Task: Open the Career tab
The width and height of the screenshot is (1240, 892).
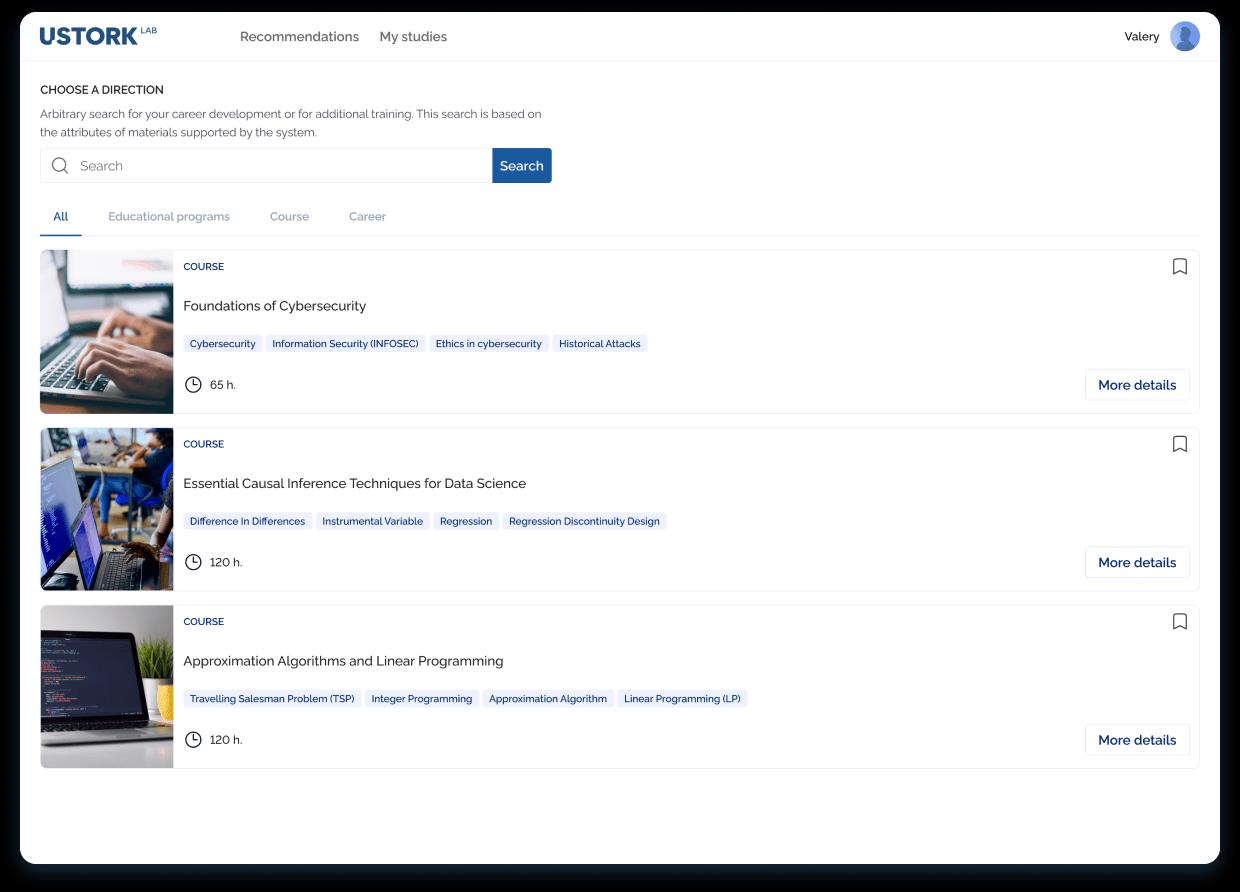Action: pyautogui.click(x=367, y=217)
